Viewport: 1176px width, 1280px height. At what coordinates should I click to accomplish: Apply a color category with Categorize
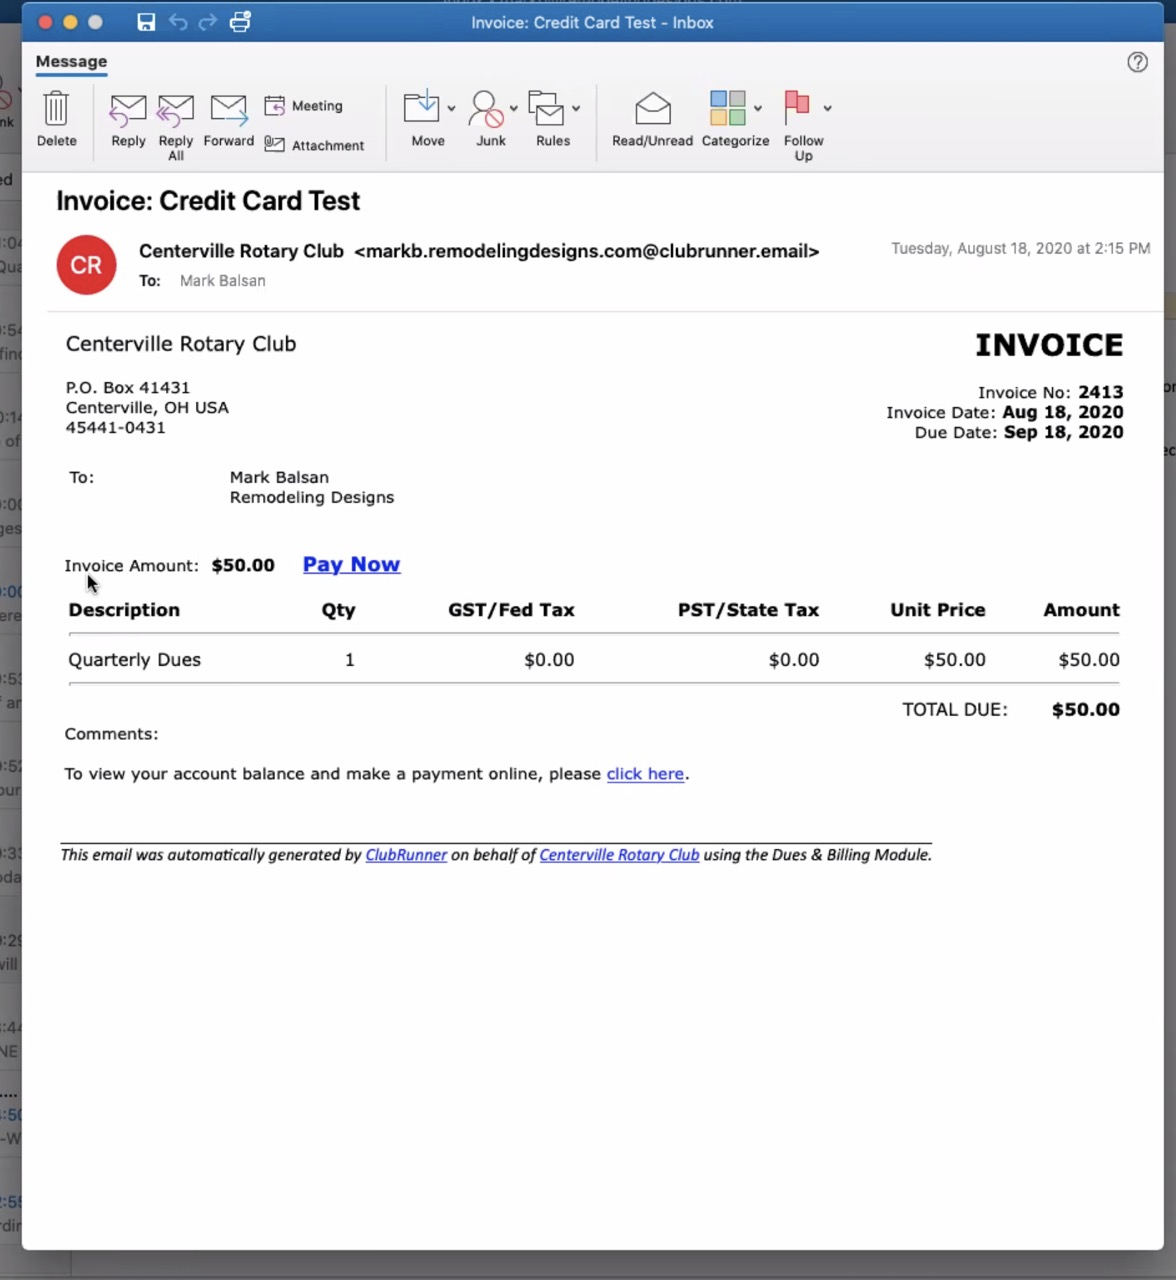click(727, 108)
